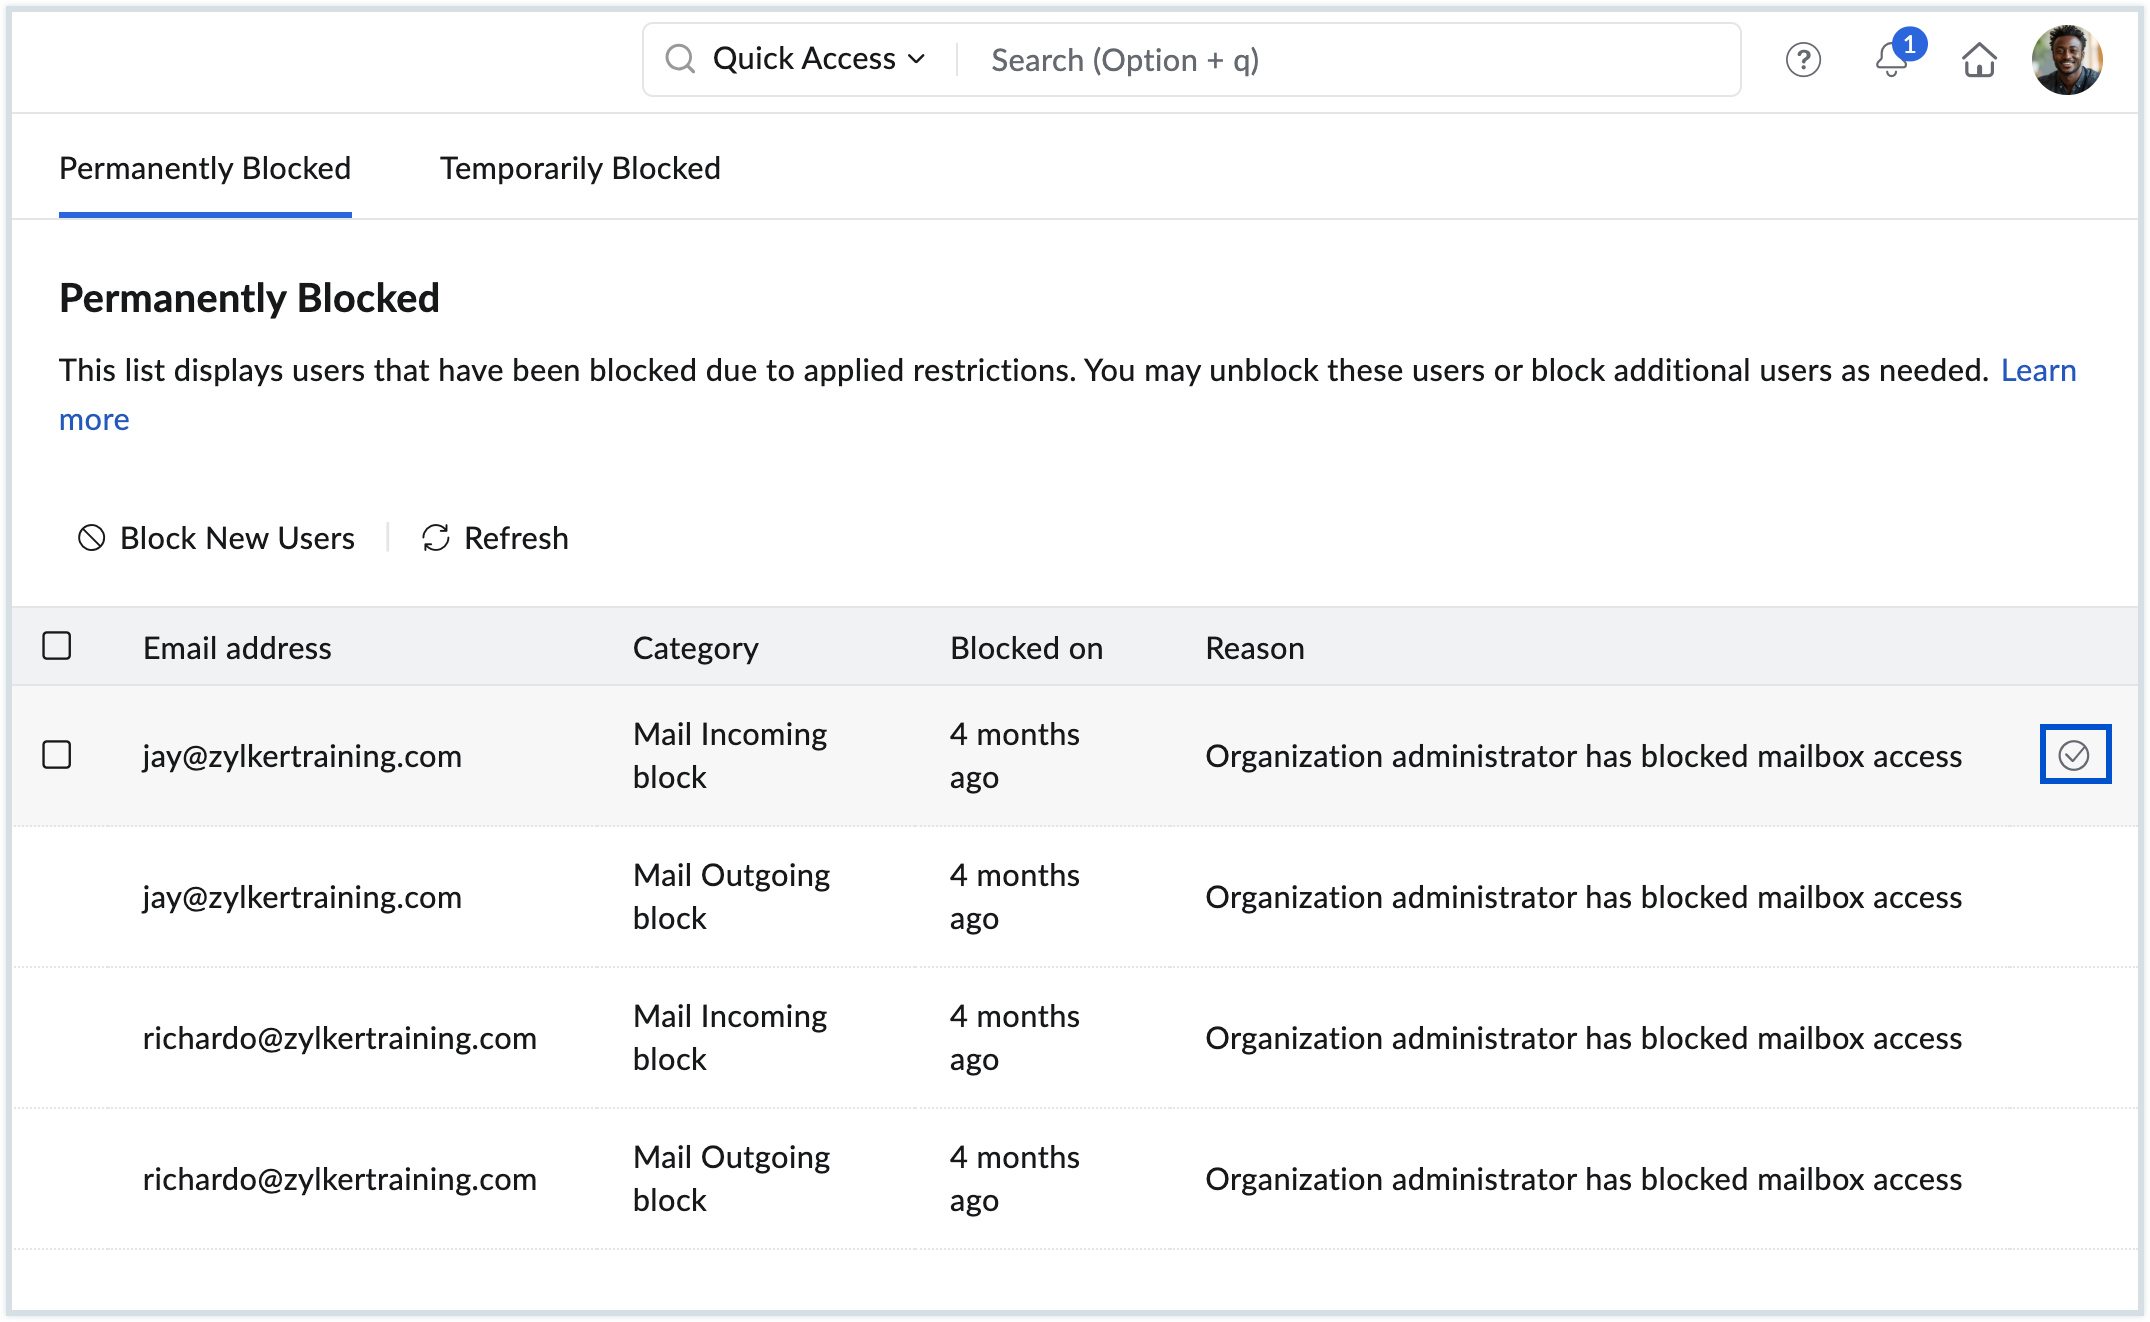Image resolution: width=2150 pixels, height=1322 pixels.
Task: Click the search magnifier icon
Action: coord(680,59)
